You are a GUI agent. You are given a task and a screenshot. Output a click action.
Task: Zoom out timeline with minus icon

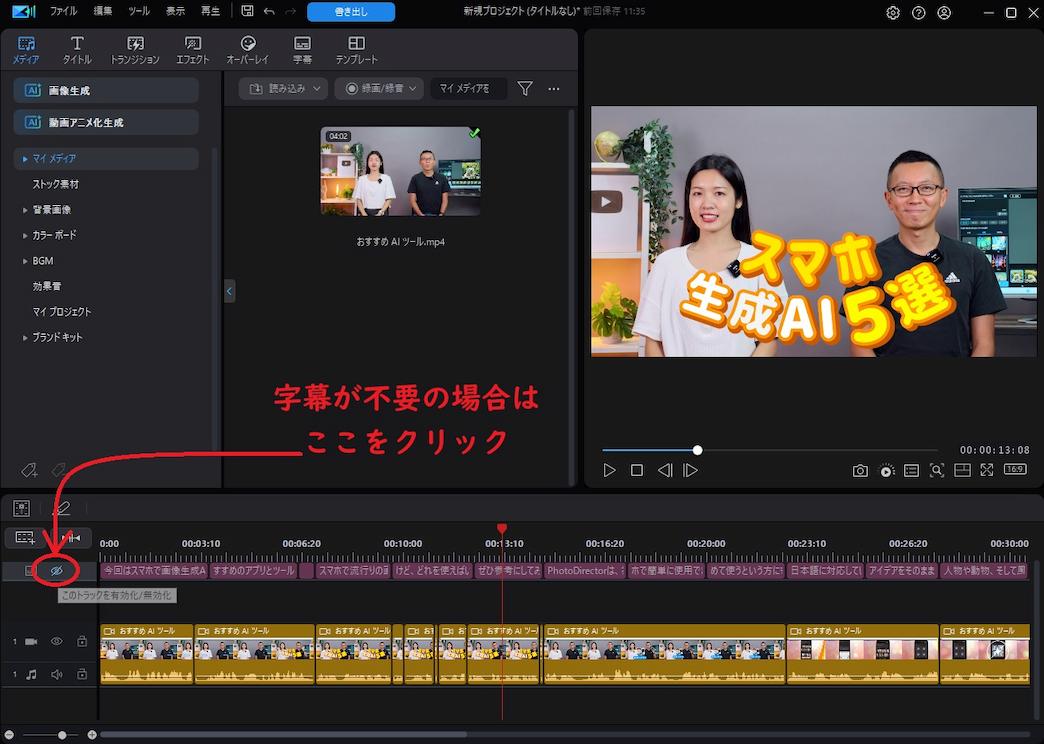pos(9,735)
